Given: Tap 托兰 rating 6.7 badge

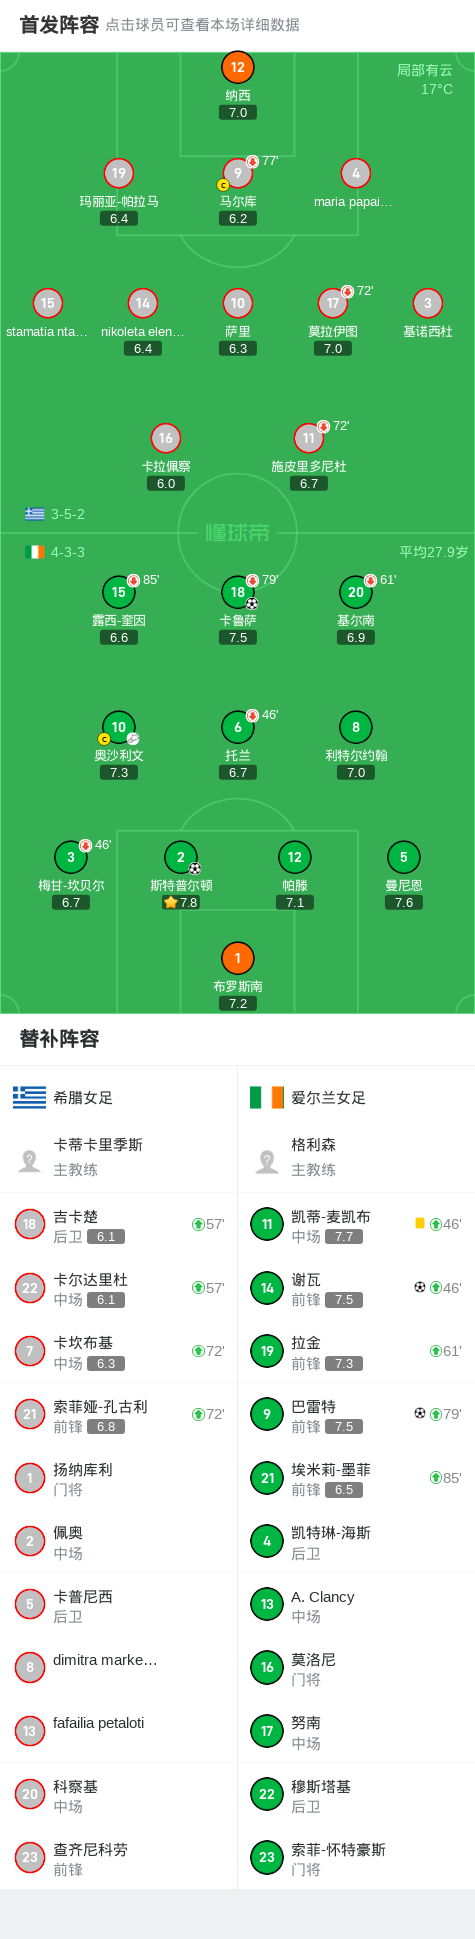Looking at the screenshot, I should click(237, 772).
